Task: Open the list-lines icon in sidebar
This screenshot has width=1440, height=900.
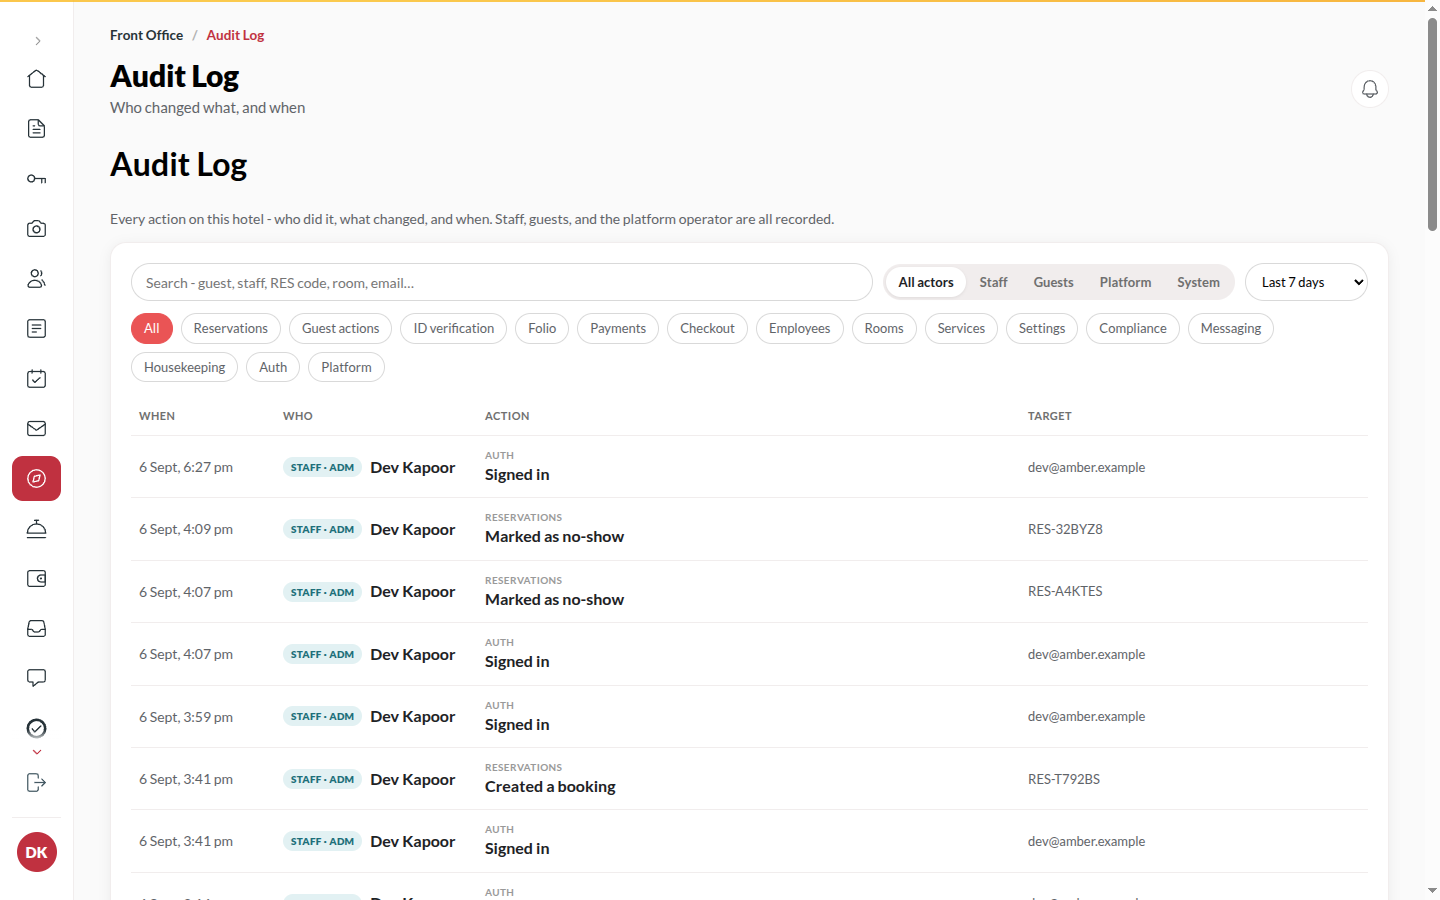Action: pos(37,329)
